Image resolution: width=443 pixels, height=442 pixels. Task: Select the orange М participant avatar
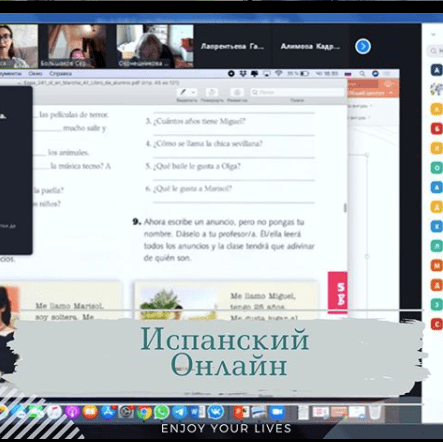(436, 265)
